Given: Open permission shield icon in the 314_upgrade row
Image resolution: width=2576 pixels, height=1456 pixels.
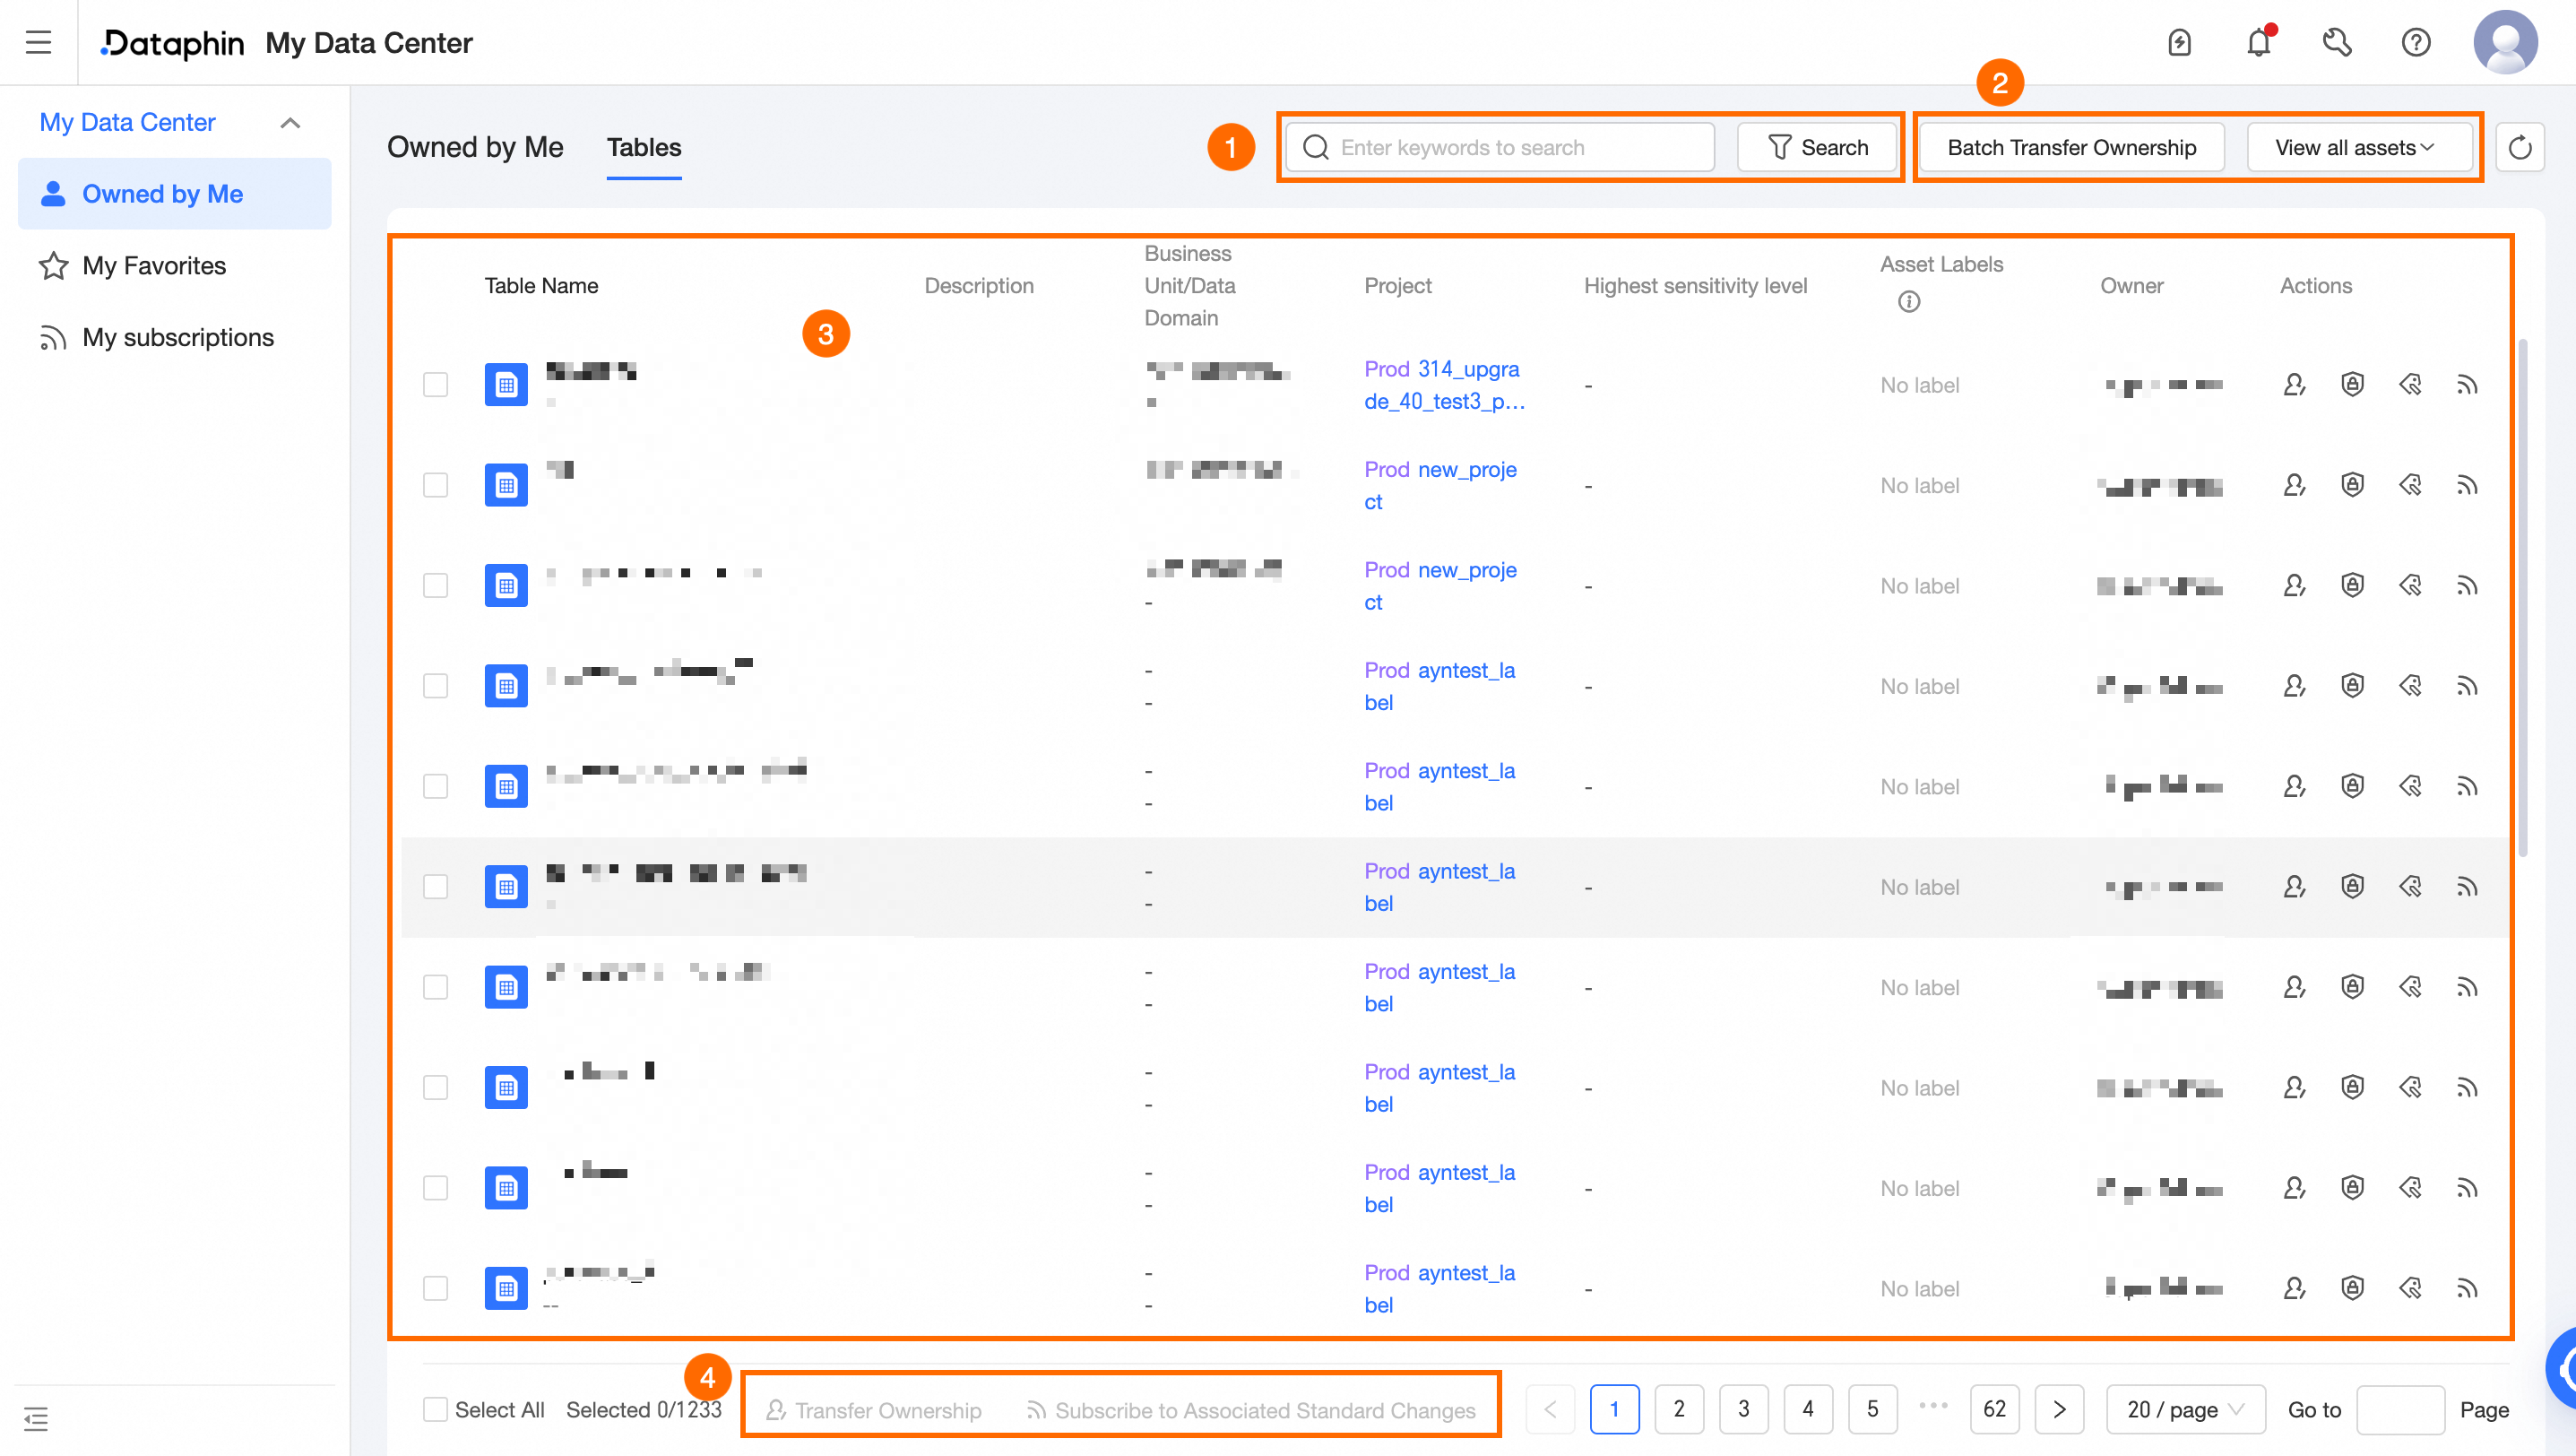Looking at the screenshot, I should point(2352,385).
